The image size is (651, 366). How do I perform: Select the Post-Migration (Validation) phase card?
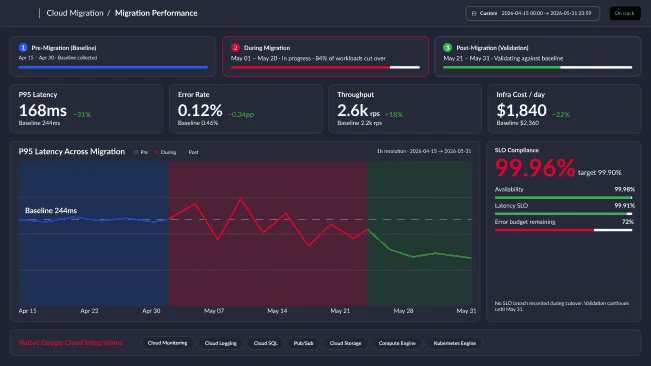[538, 56]
